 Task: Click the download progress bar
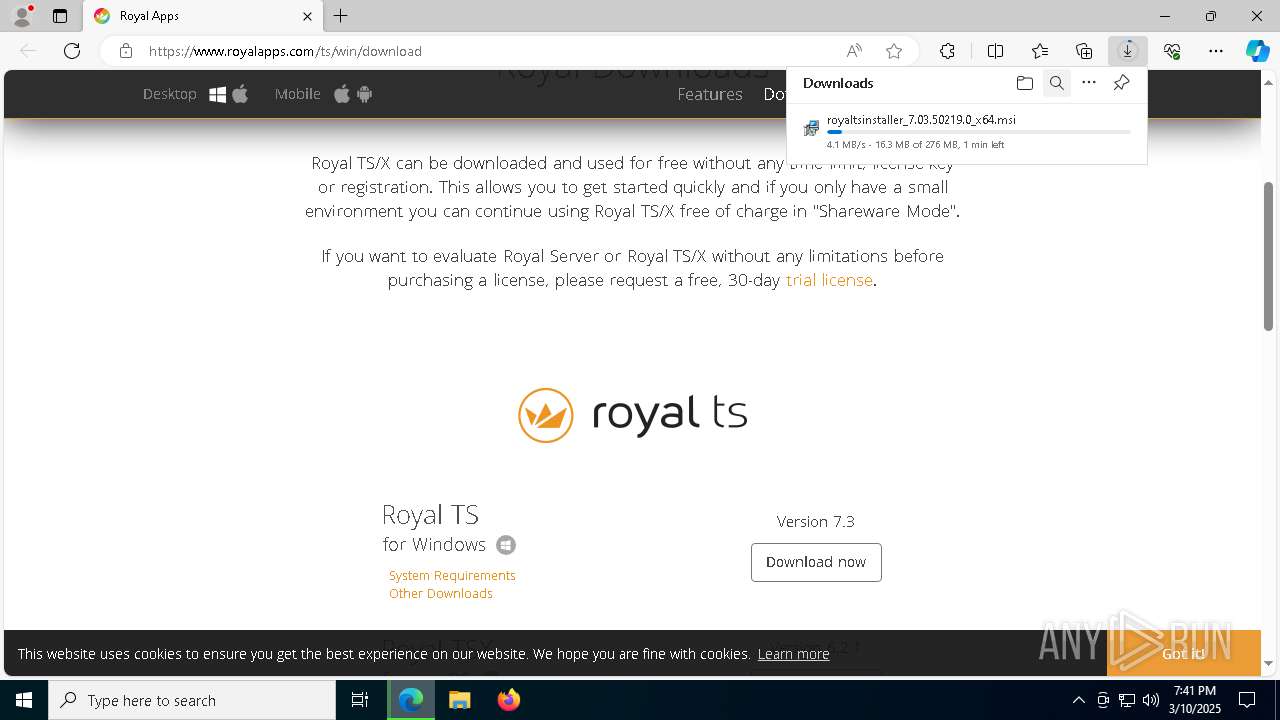979,132
